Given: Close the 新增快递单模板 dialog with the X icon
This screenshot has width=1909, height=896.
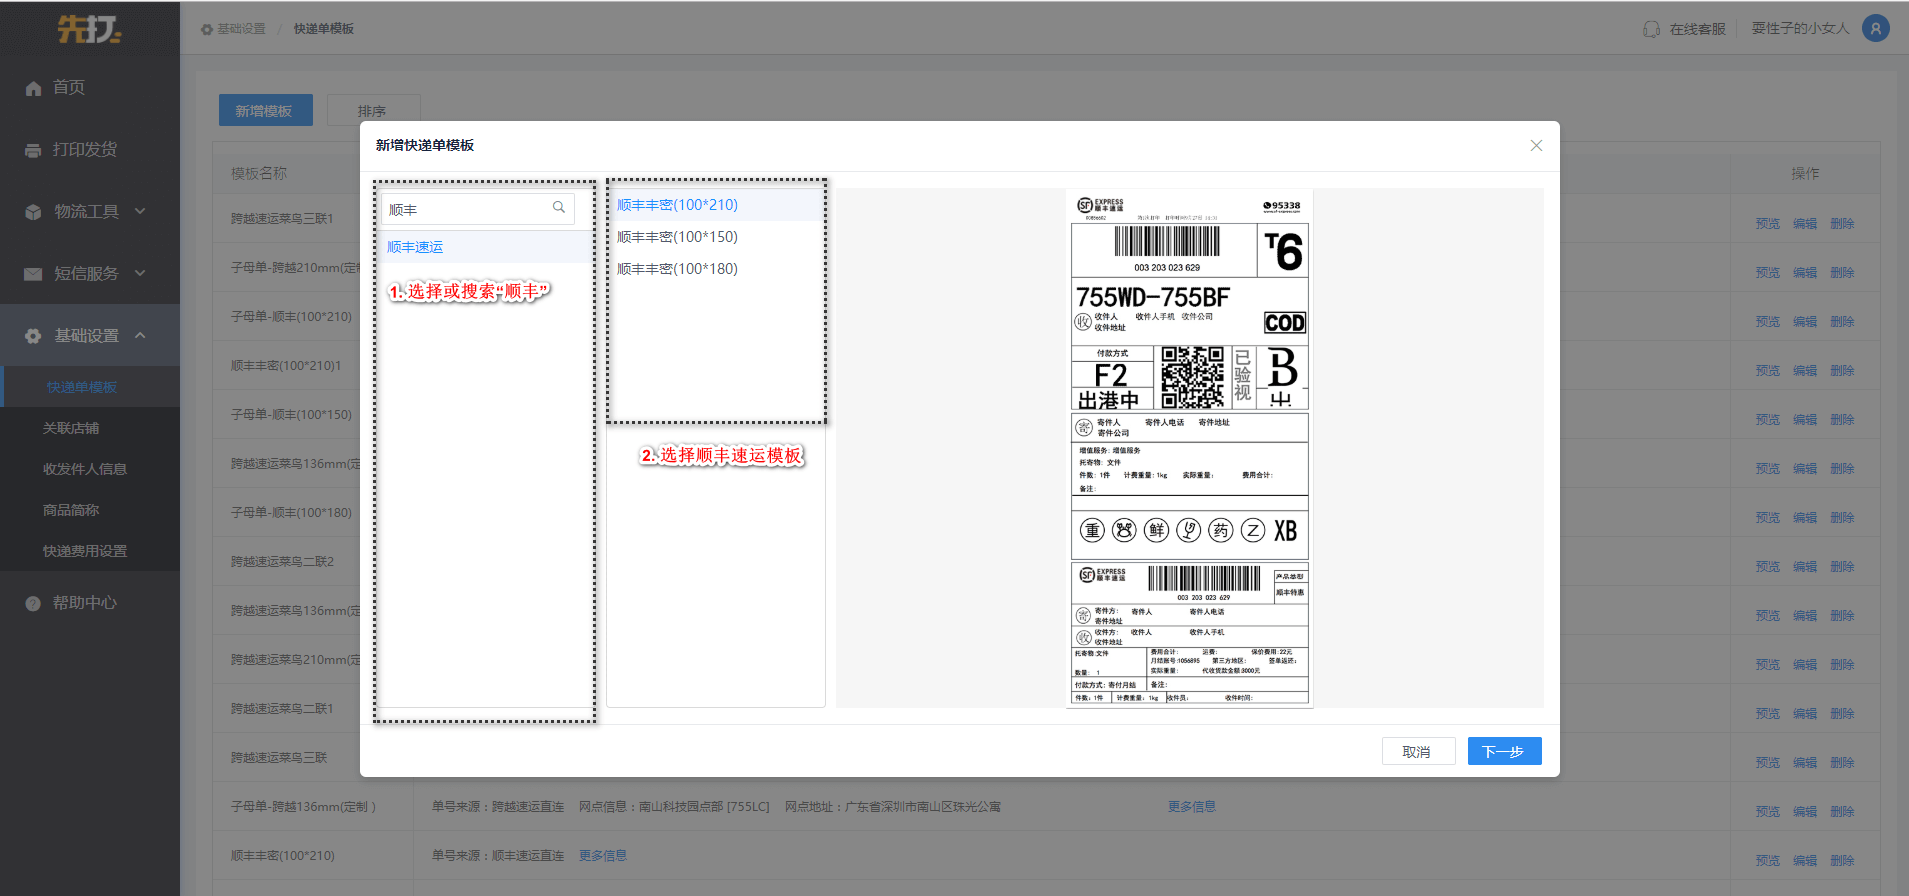Looking at the screenshot, I should point(1536,146).
